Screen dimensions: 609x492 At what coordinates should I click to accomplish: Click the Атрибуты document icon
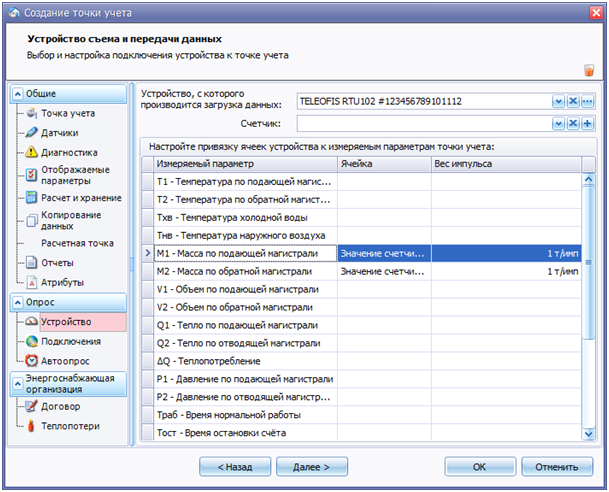coord(31,283)
